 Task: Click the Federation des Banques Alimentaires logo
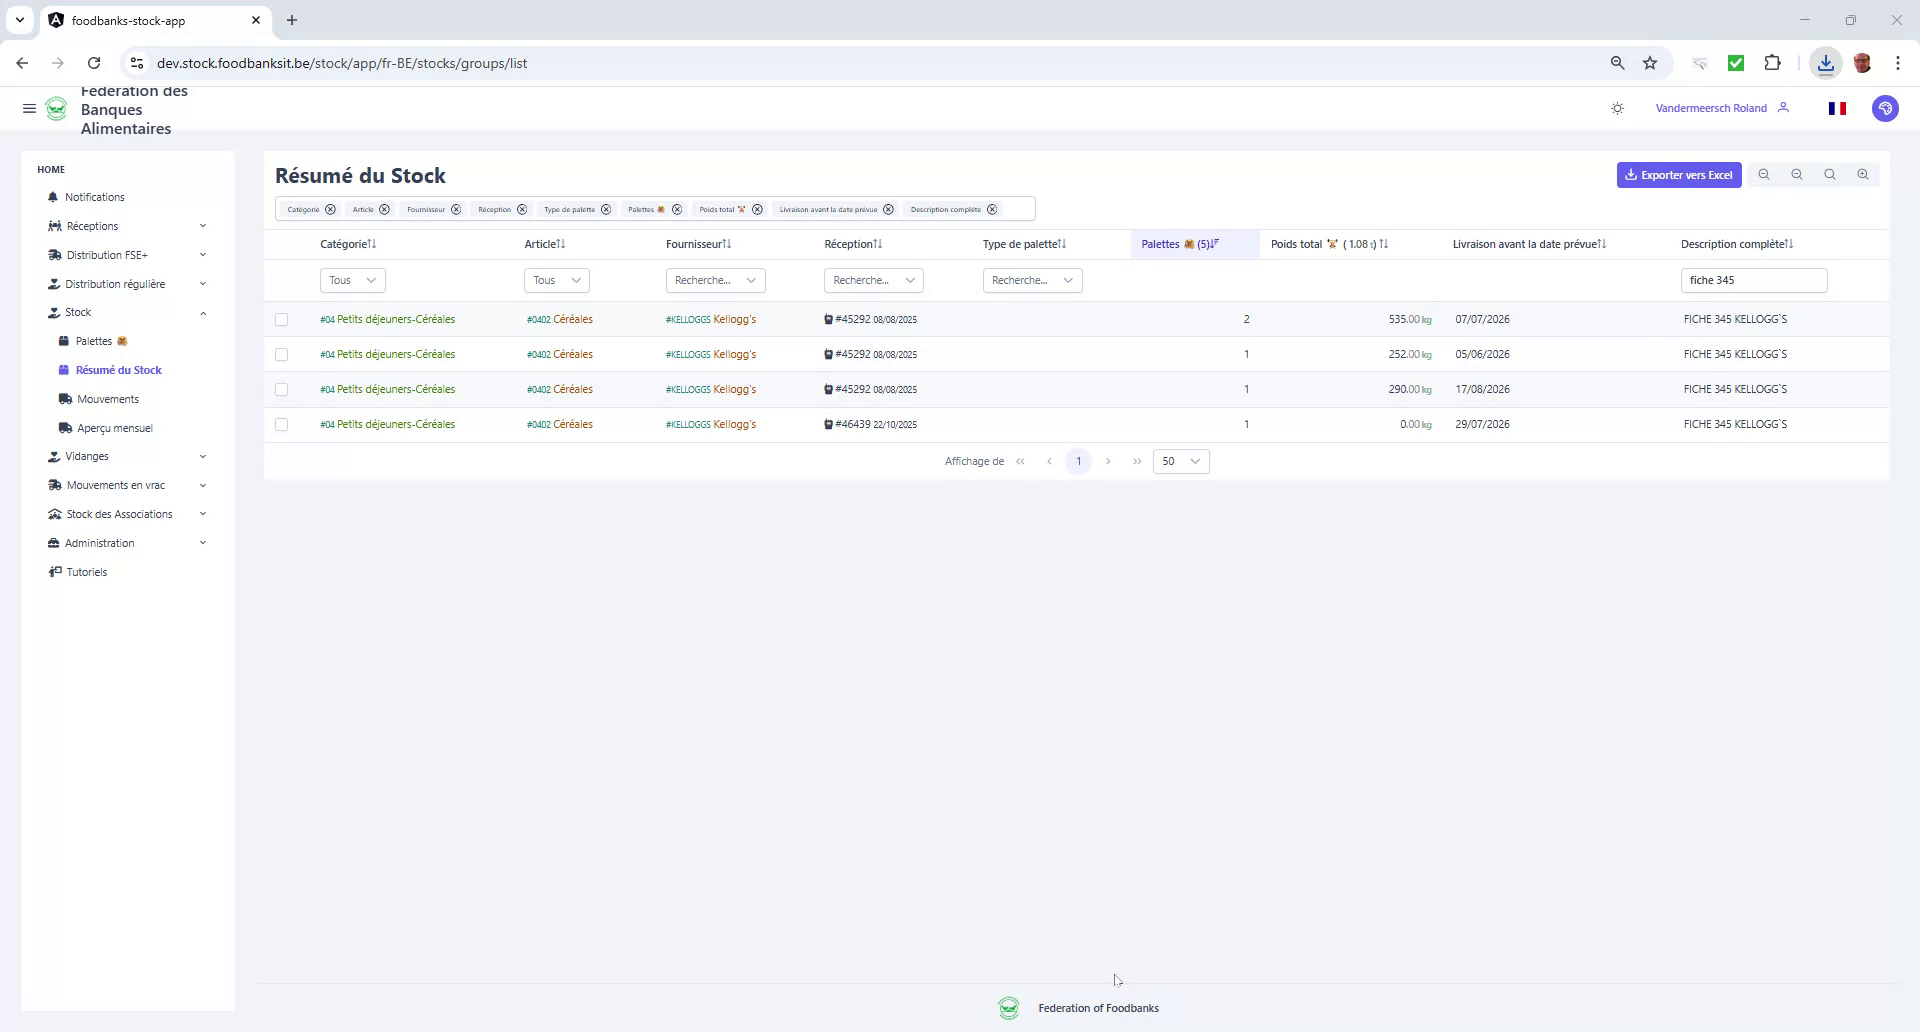(x=57, y=109)
